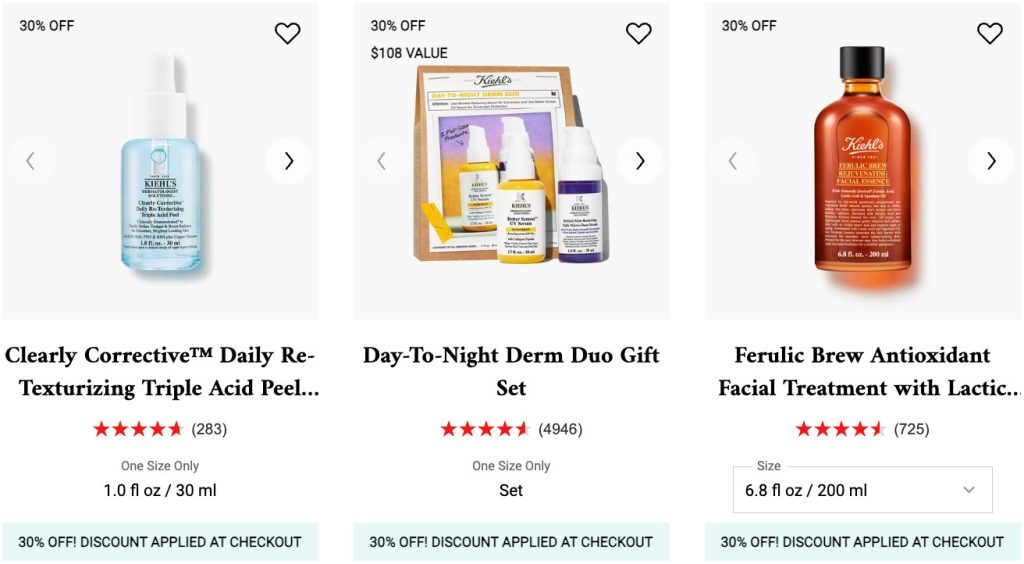Screen dimensions: 1024x564
Task: Open Day-To-Night Derm Duo Gift Set link
Action: tap(511, 371)
